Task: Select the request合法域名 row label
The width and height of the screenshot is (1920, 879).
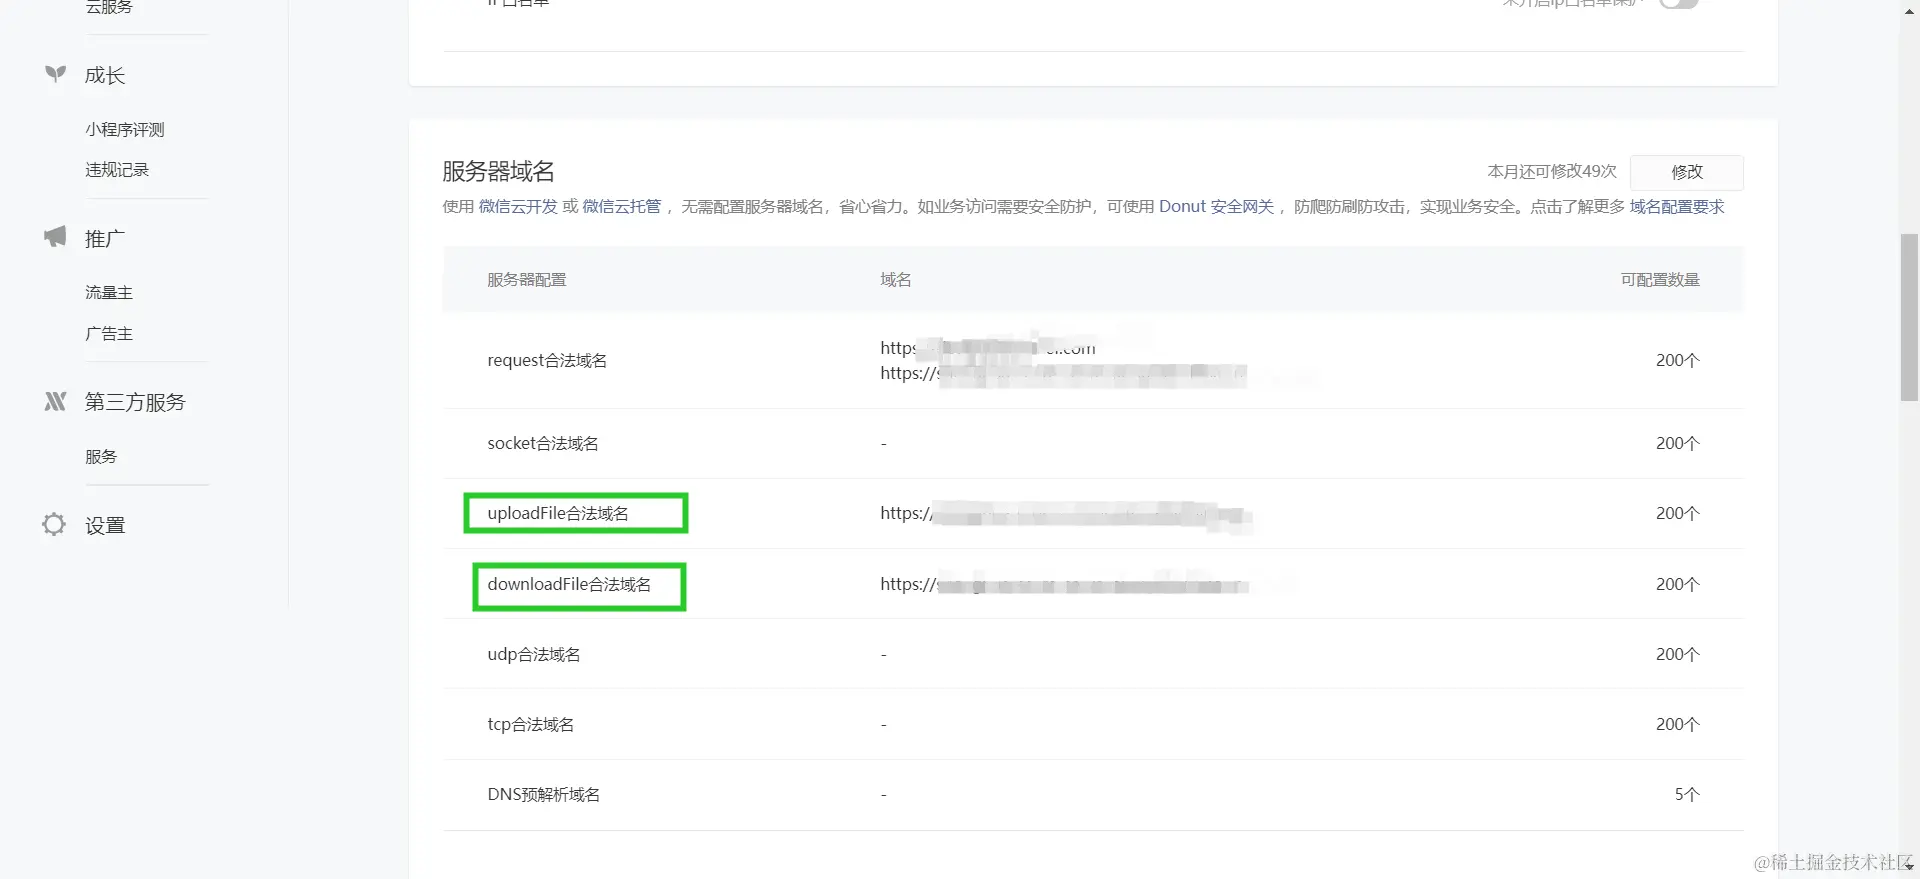Action: (547, 360)
